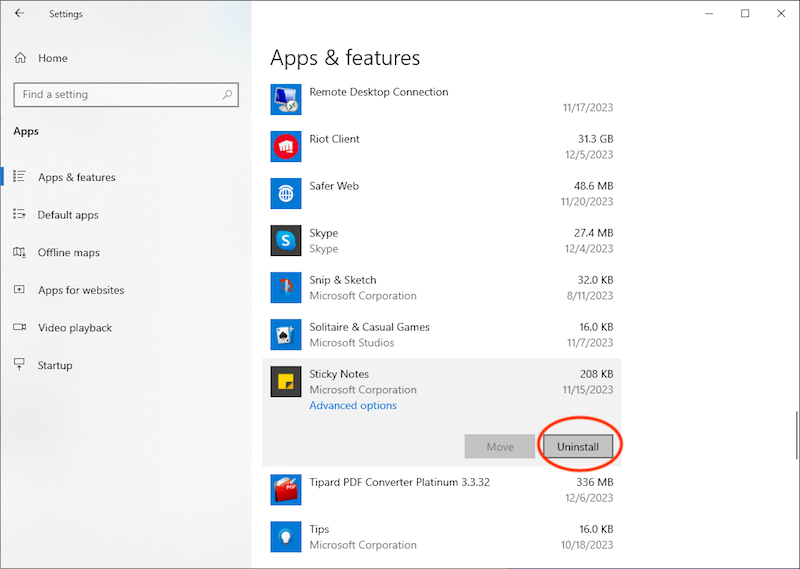800x569 pixels.
Task: Click the Home house icon
Action: click(20, 58)
